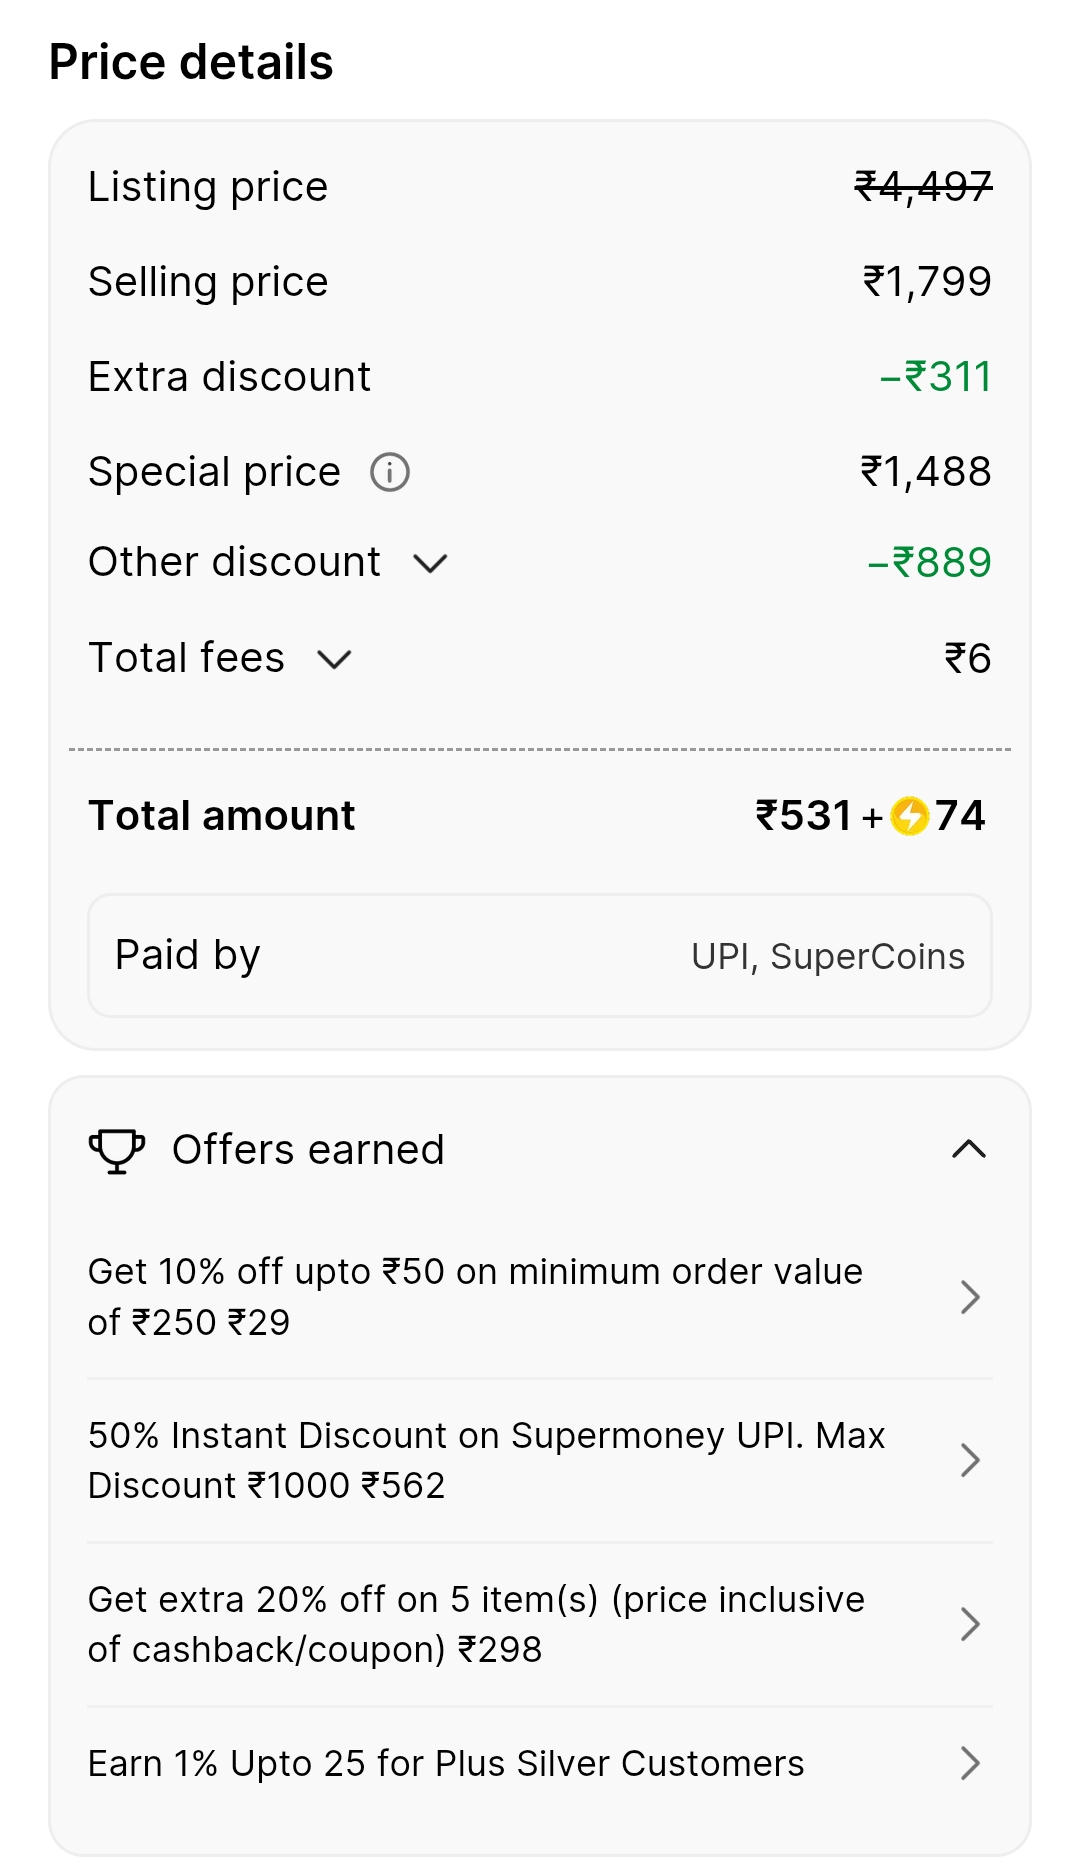
Task: Tap the Get 10% off upto ₹50 offer
Action: tap(475, 1297)
